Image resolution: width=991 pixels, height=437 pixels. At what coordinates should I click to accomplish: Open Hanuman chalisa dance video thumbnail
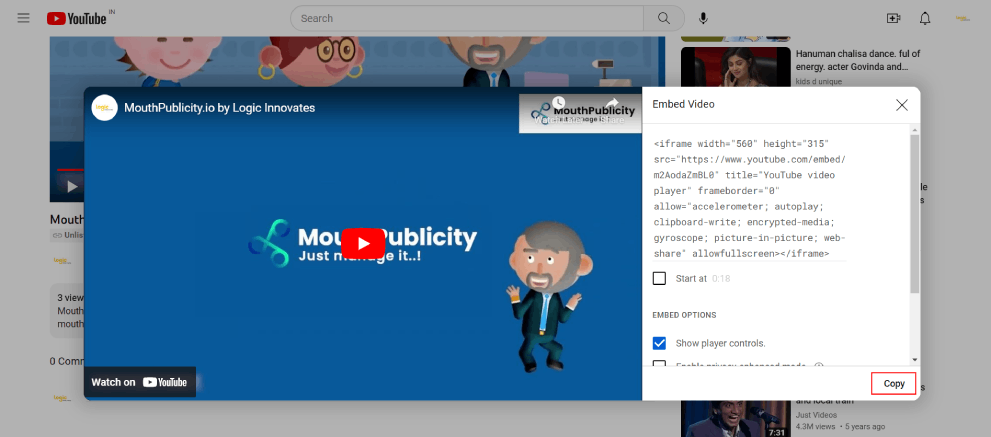tap(736, 66)
